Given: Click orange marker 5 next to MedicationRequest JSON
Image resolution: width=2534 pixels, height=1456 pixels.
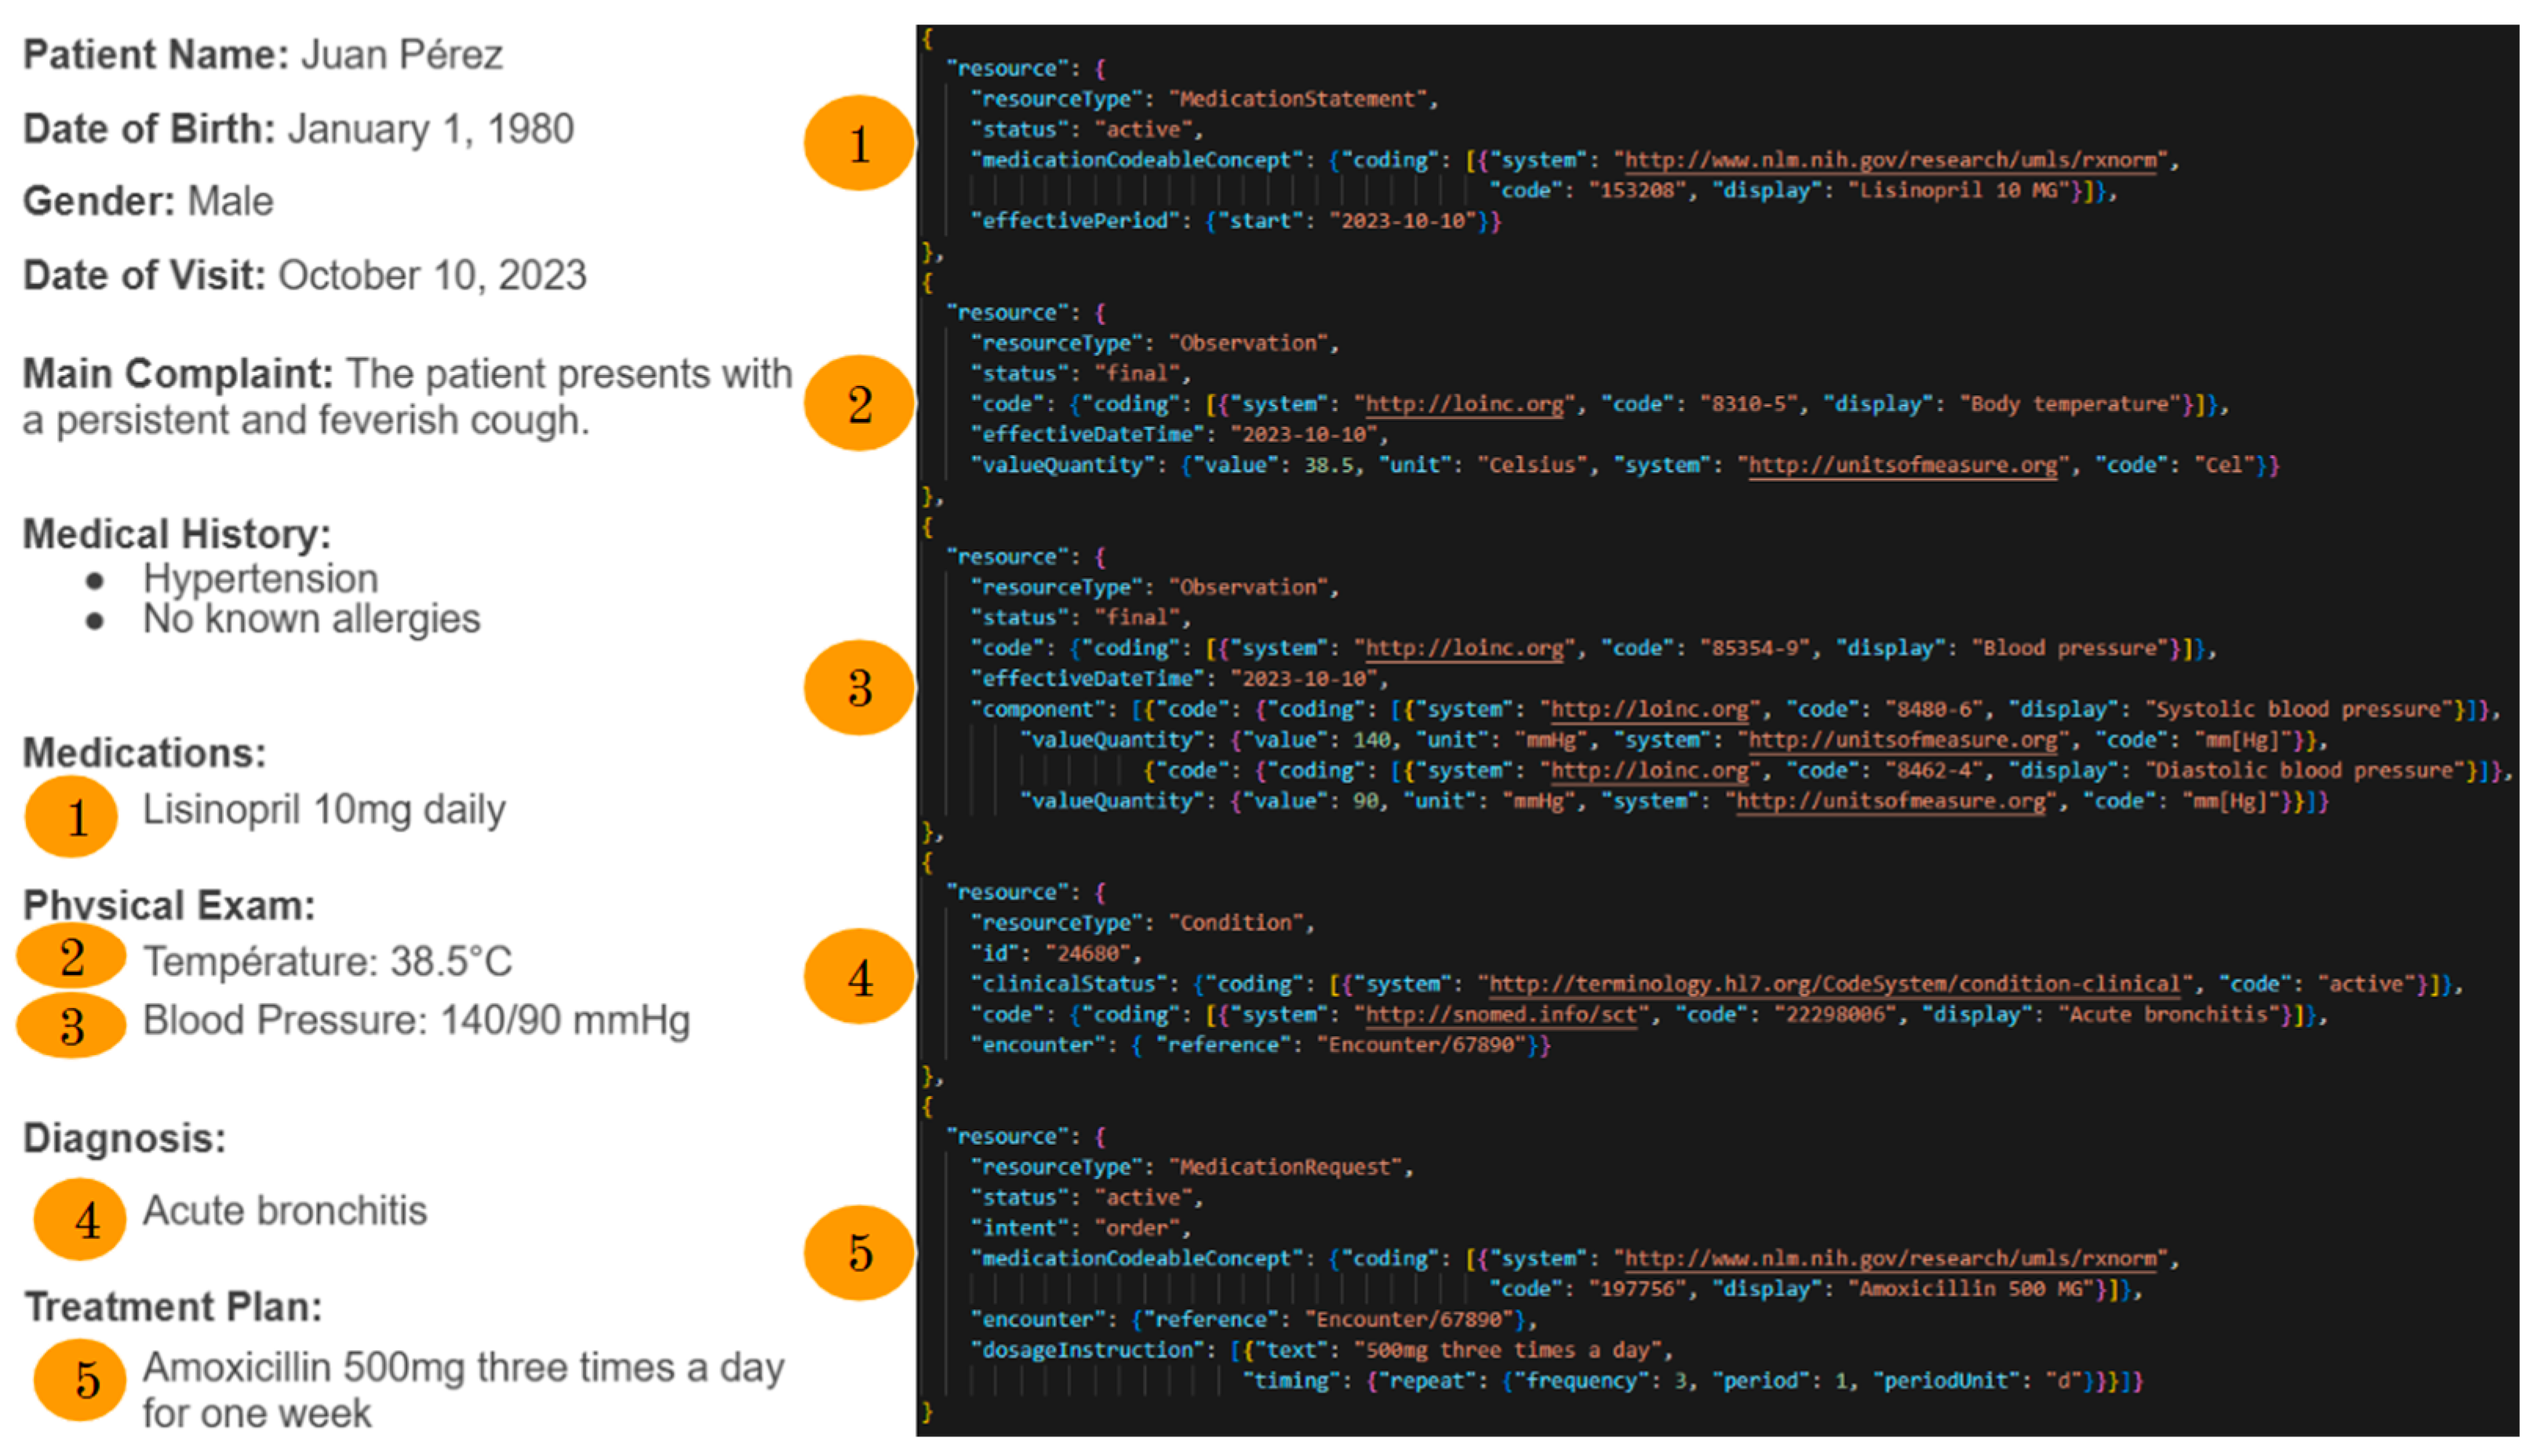Looking at the screenshot, I should [859, 1252].
